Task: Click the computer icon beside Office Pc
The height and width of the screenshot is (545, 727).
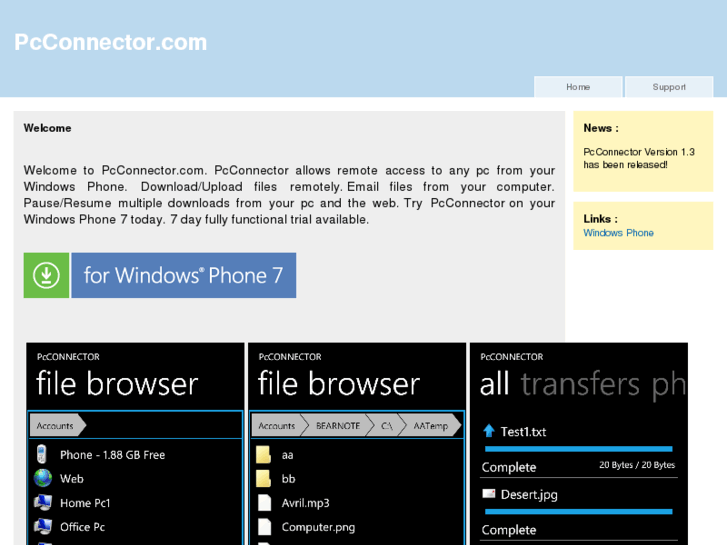Action: coord(43,526)
